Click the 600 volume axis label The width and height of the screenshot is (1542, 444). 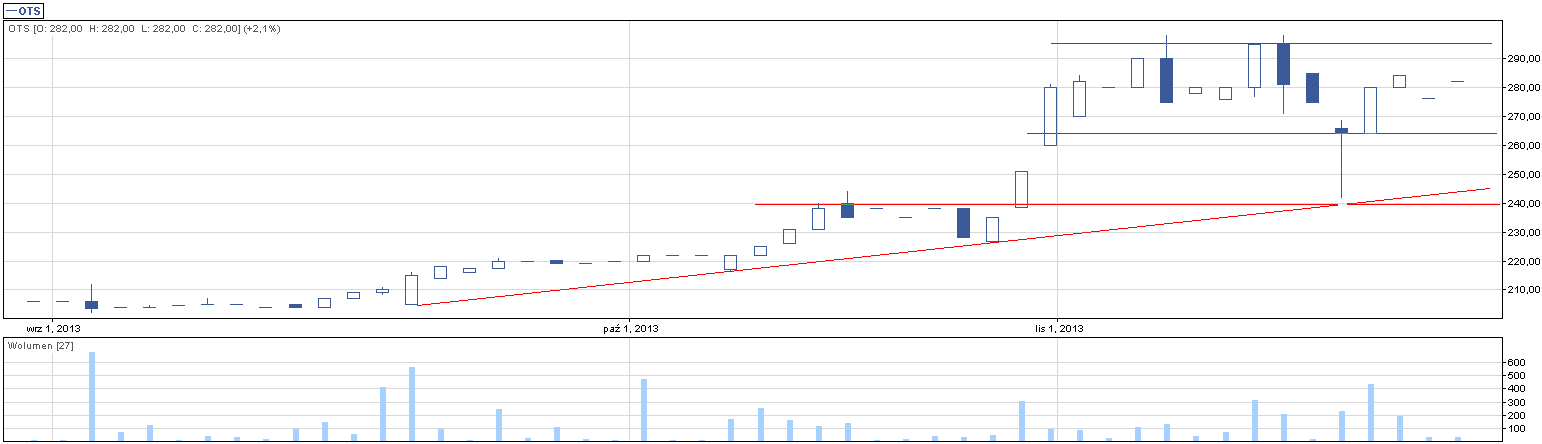click(x=1516, y=362)
